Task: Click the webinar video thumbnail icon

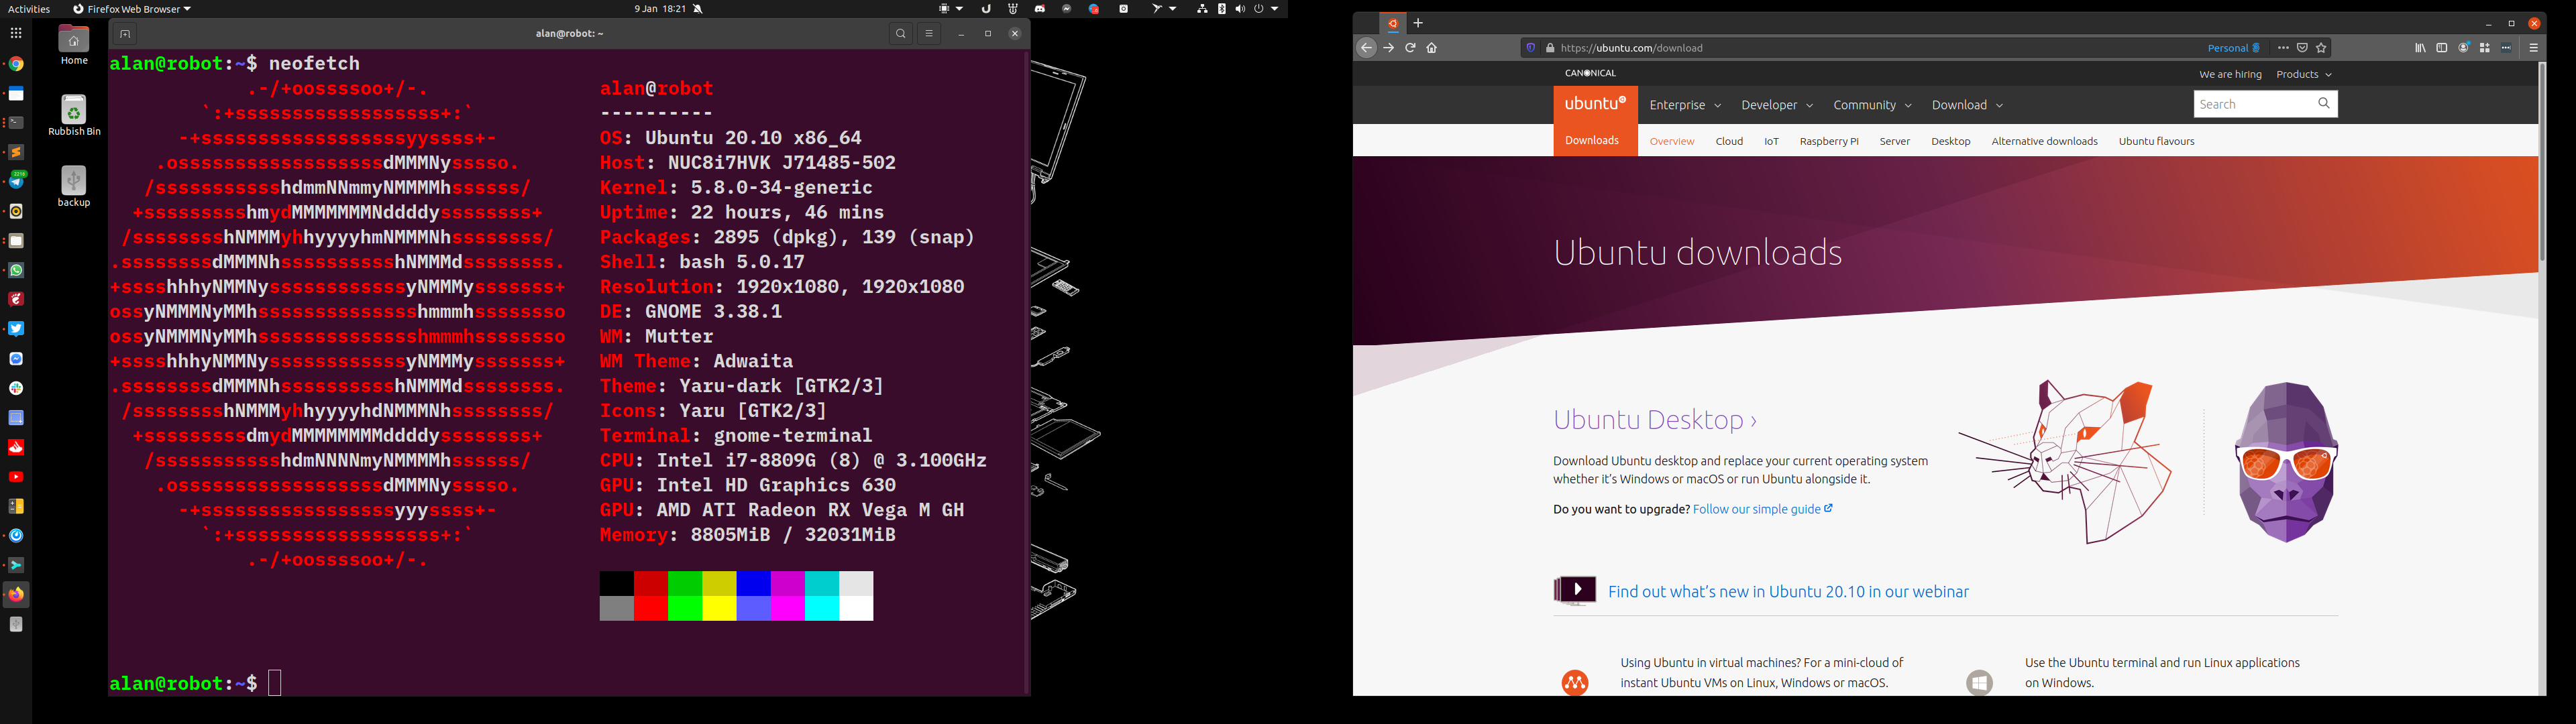Action: point(1575,591)
